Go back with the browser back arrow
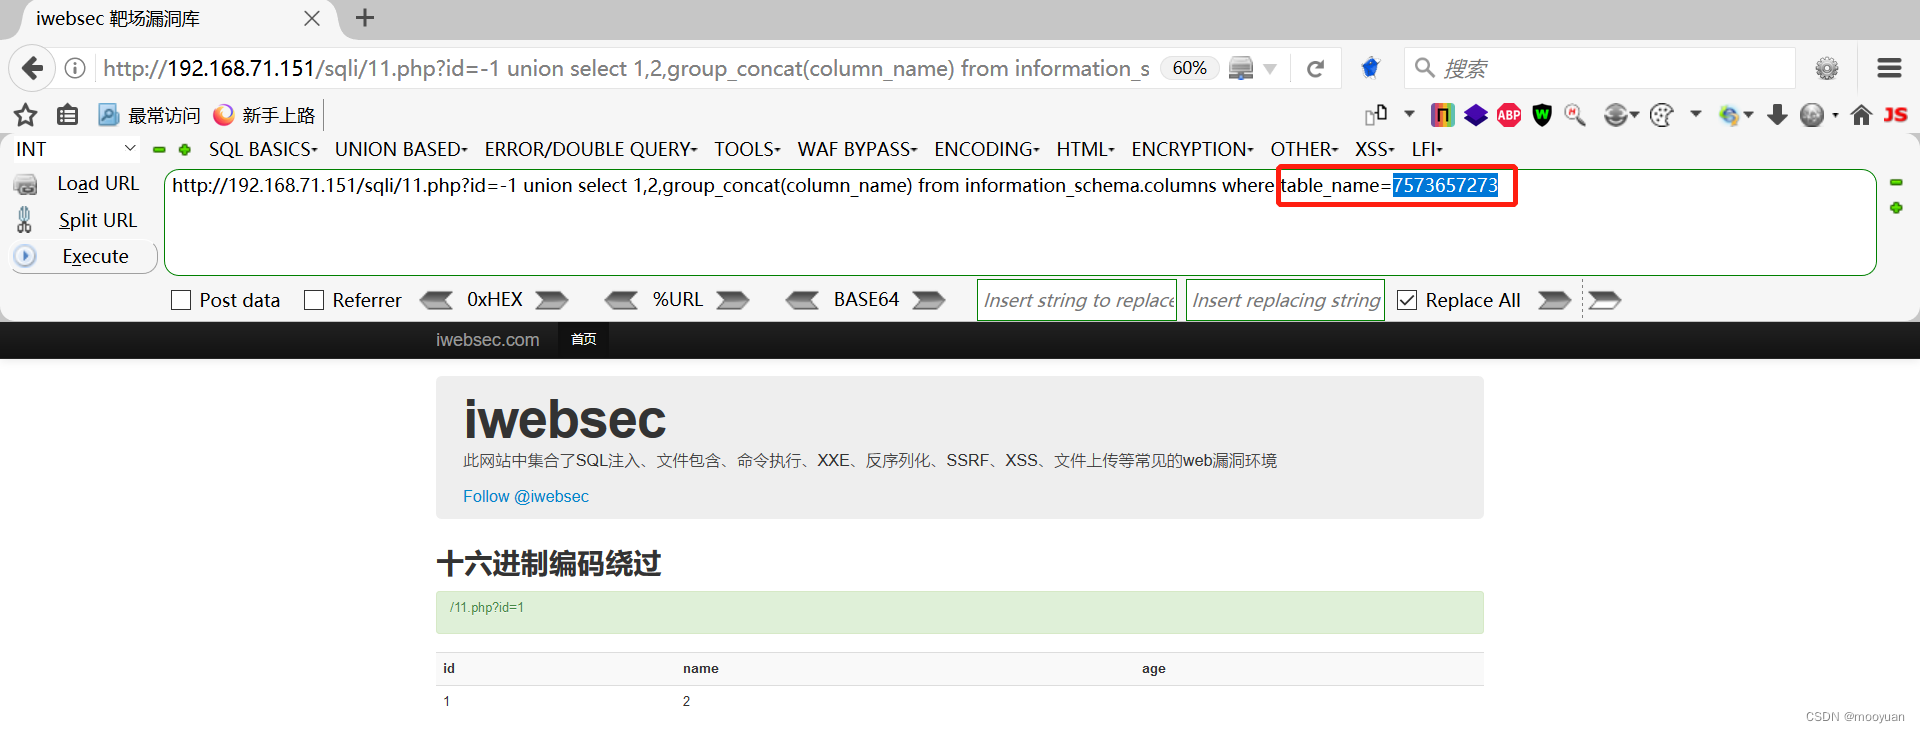This screenshot has height=733, width=1920. point(32,68)
